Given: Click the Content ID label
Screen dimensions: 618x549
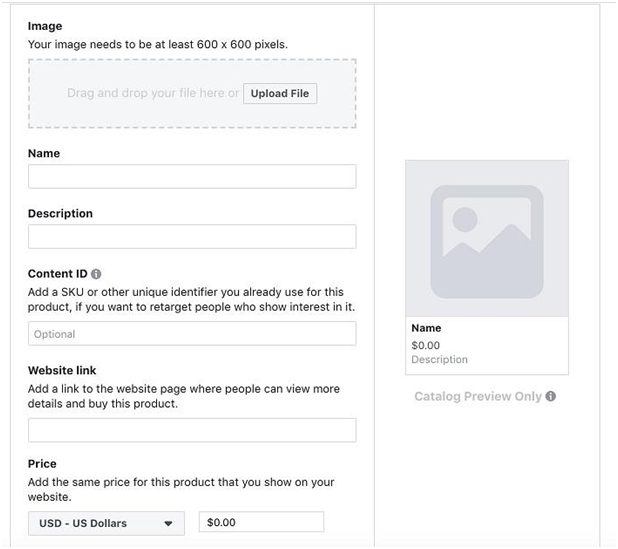Looking at the screenshot, I should coord(57,274).
